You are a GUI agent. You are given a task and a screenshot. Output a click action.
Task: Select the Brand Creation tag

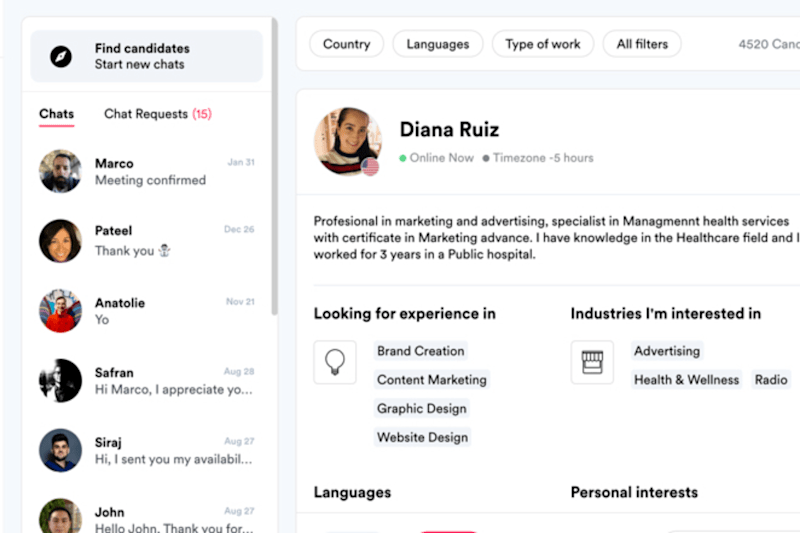tap(420, 351)
